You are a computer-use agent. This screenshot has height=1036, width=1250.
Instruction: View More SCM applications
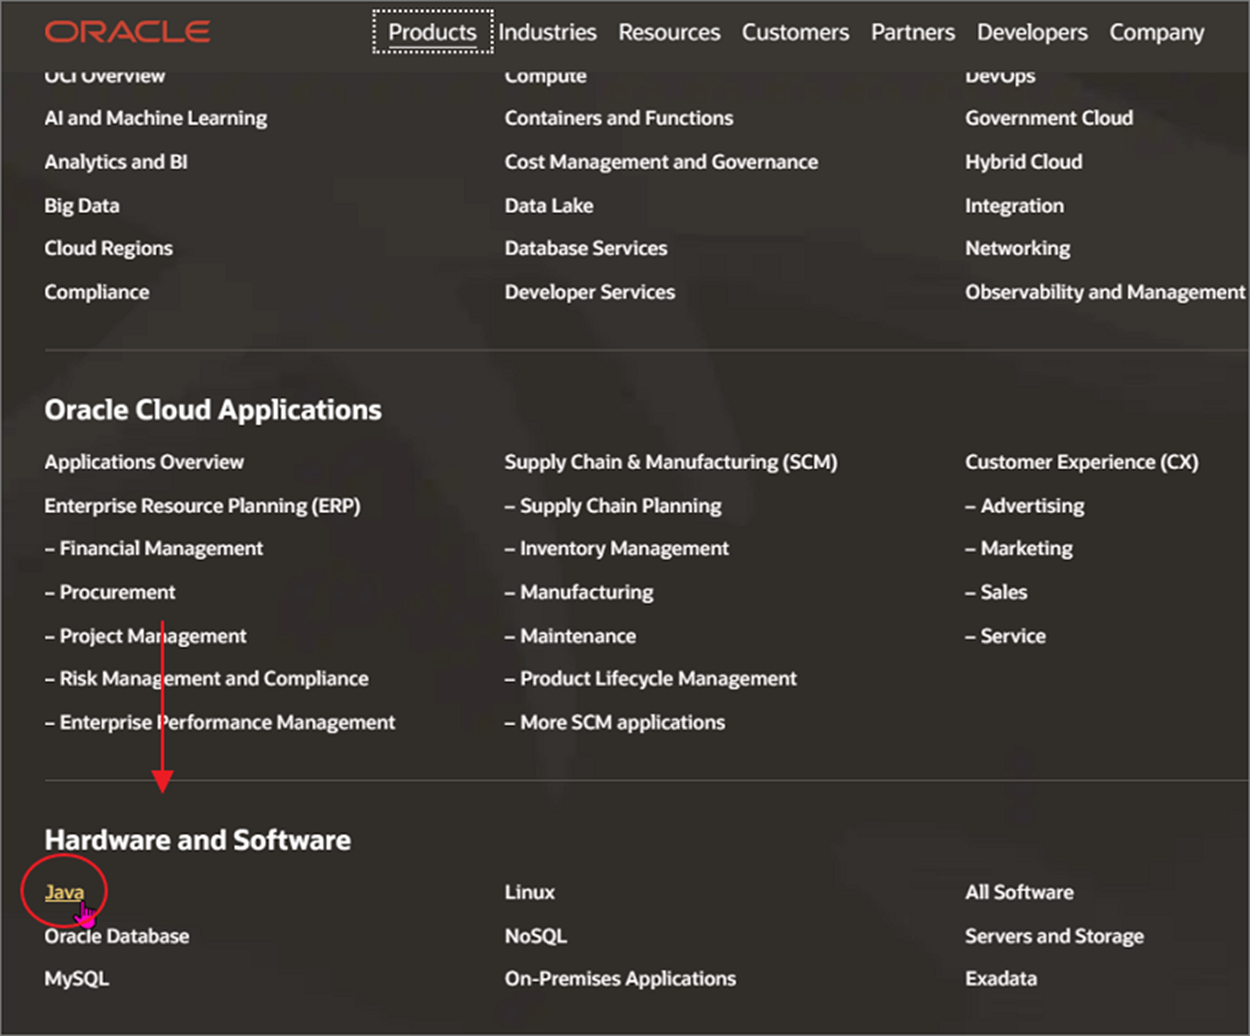point(615,722)
